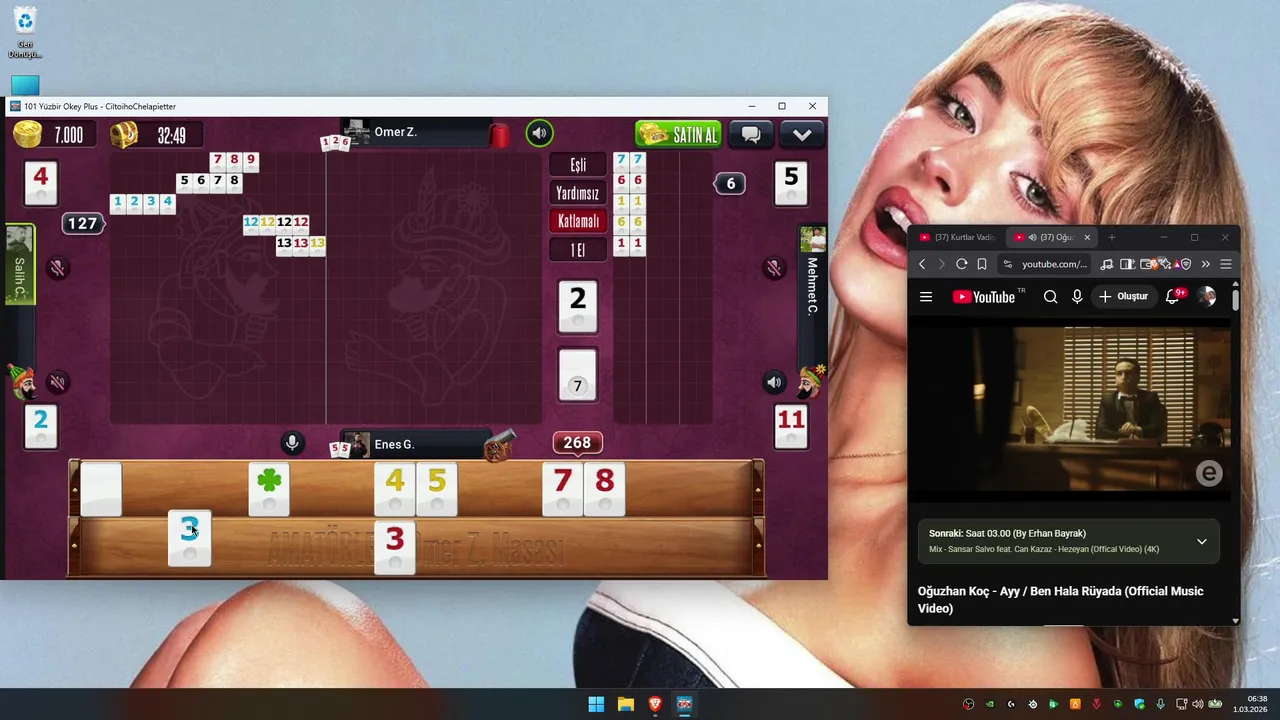Toggle the green game sound button
The image size is (1280, 720).
tap(539, 133)
